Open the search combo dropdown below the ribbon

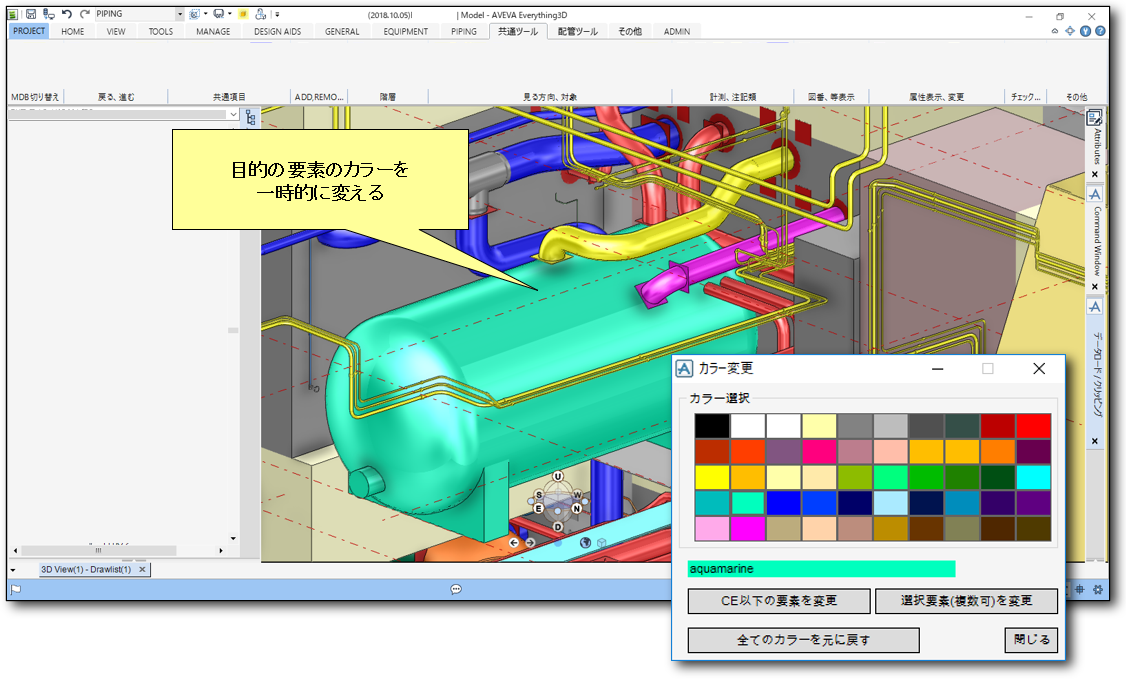coord(231,114)
